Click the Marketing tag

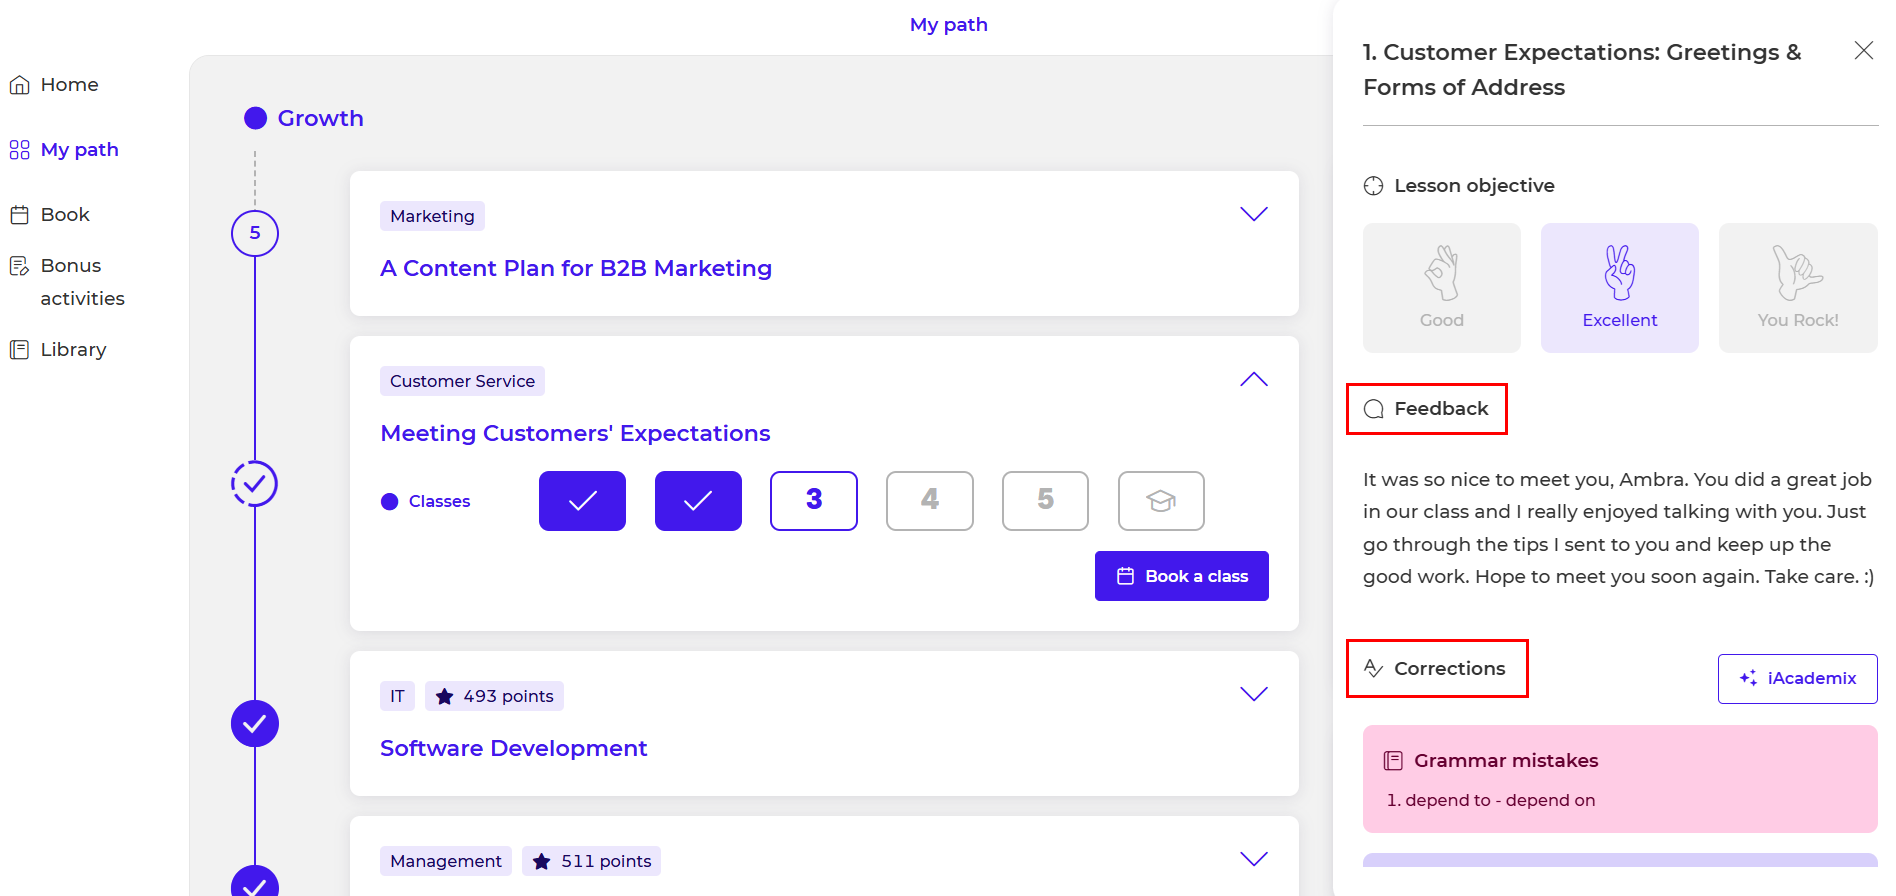click(432, 216)
